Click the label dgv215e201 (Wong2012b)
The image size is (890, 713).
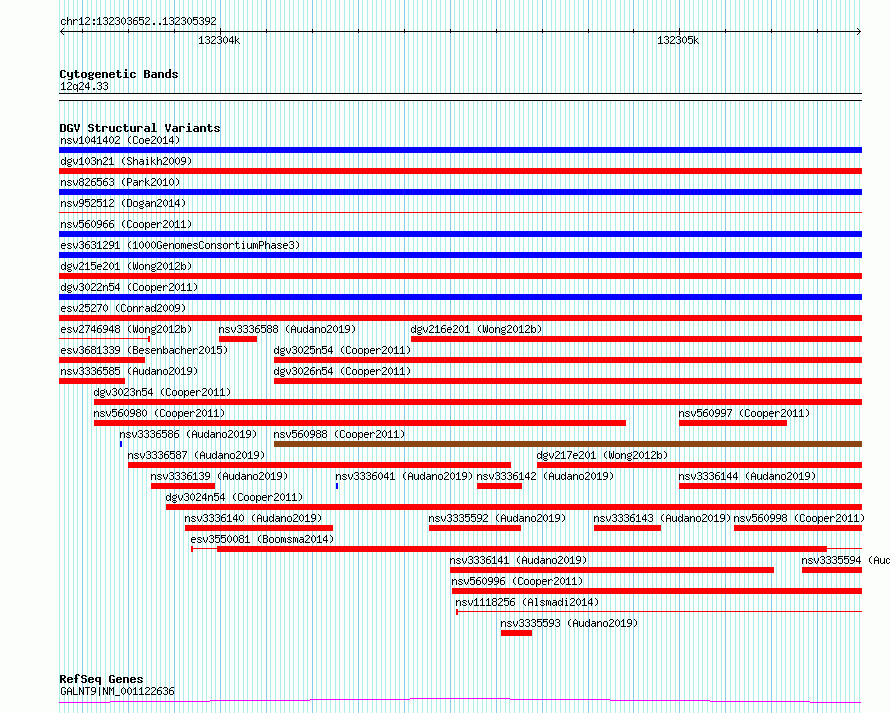click(126, 266)
